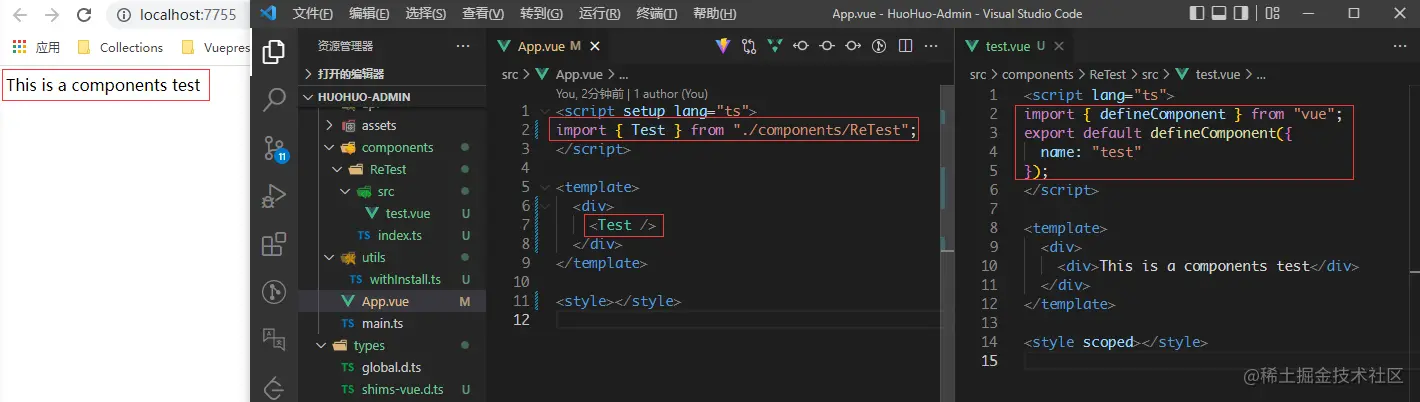This screenshot has width=1420, height=402.
Task: Toggle primary side bar layout icon
Action: coord(1198,14)
